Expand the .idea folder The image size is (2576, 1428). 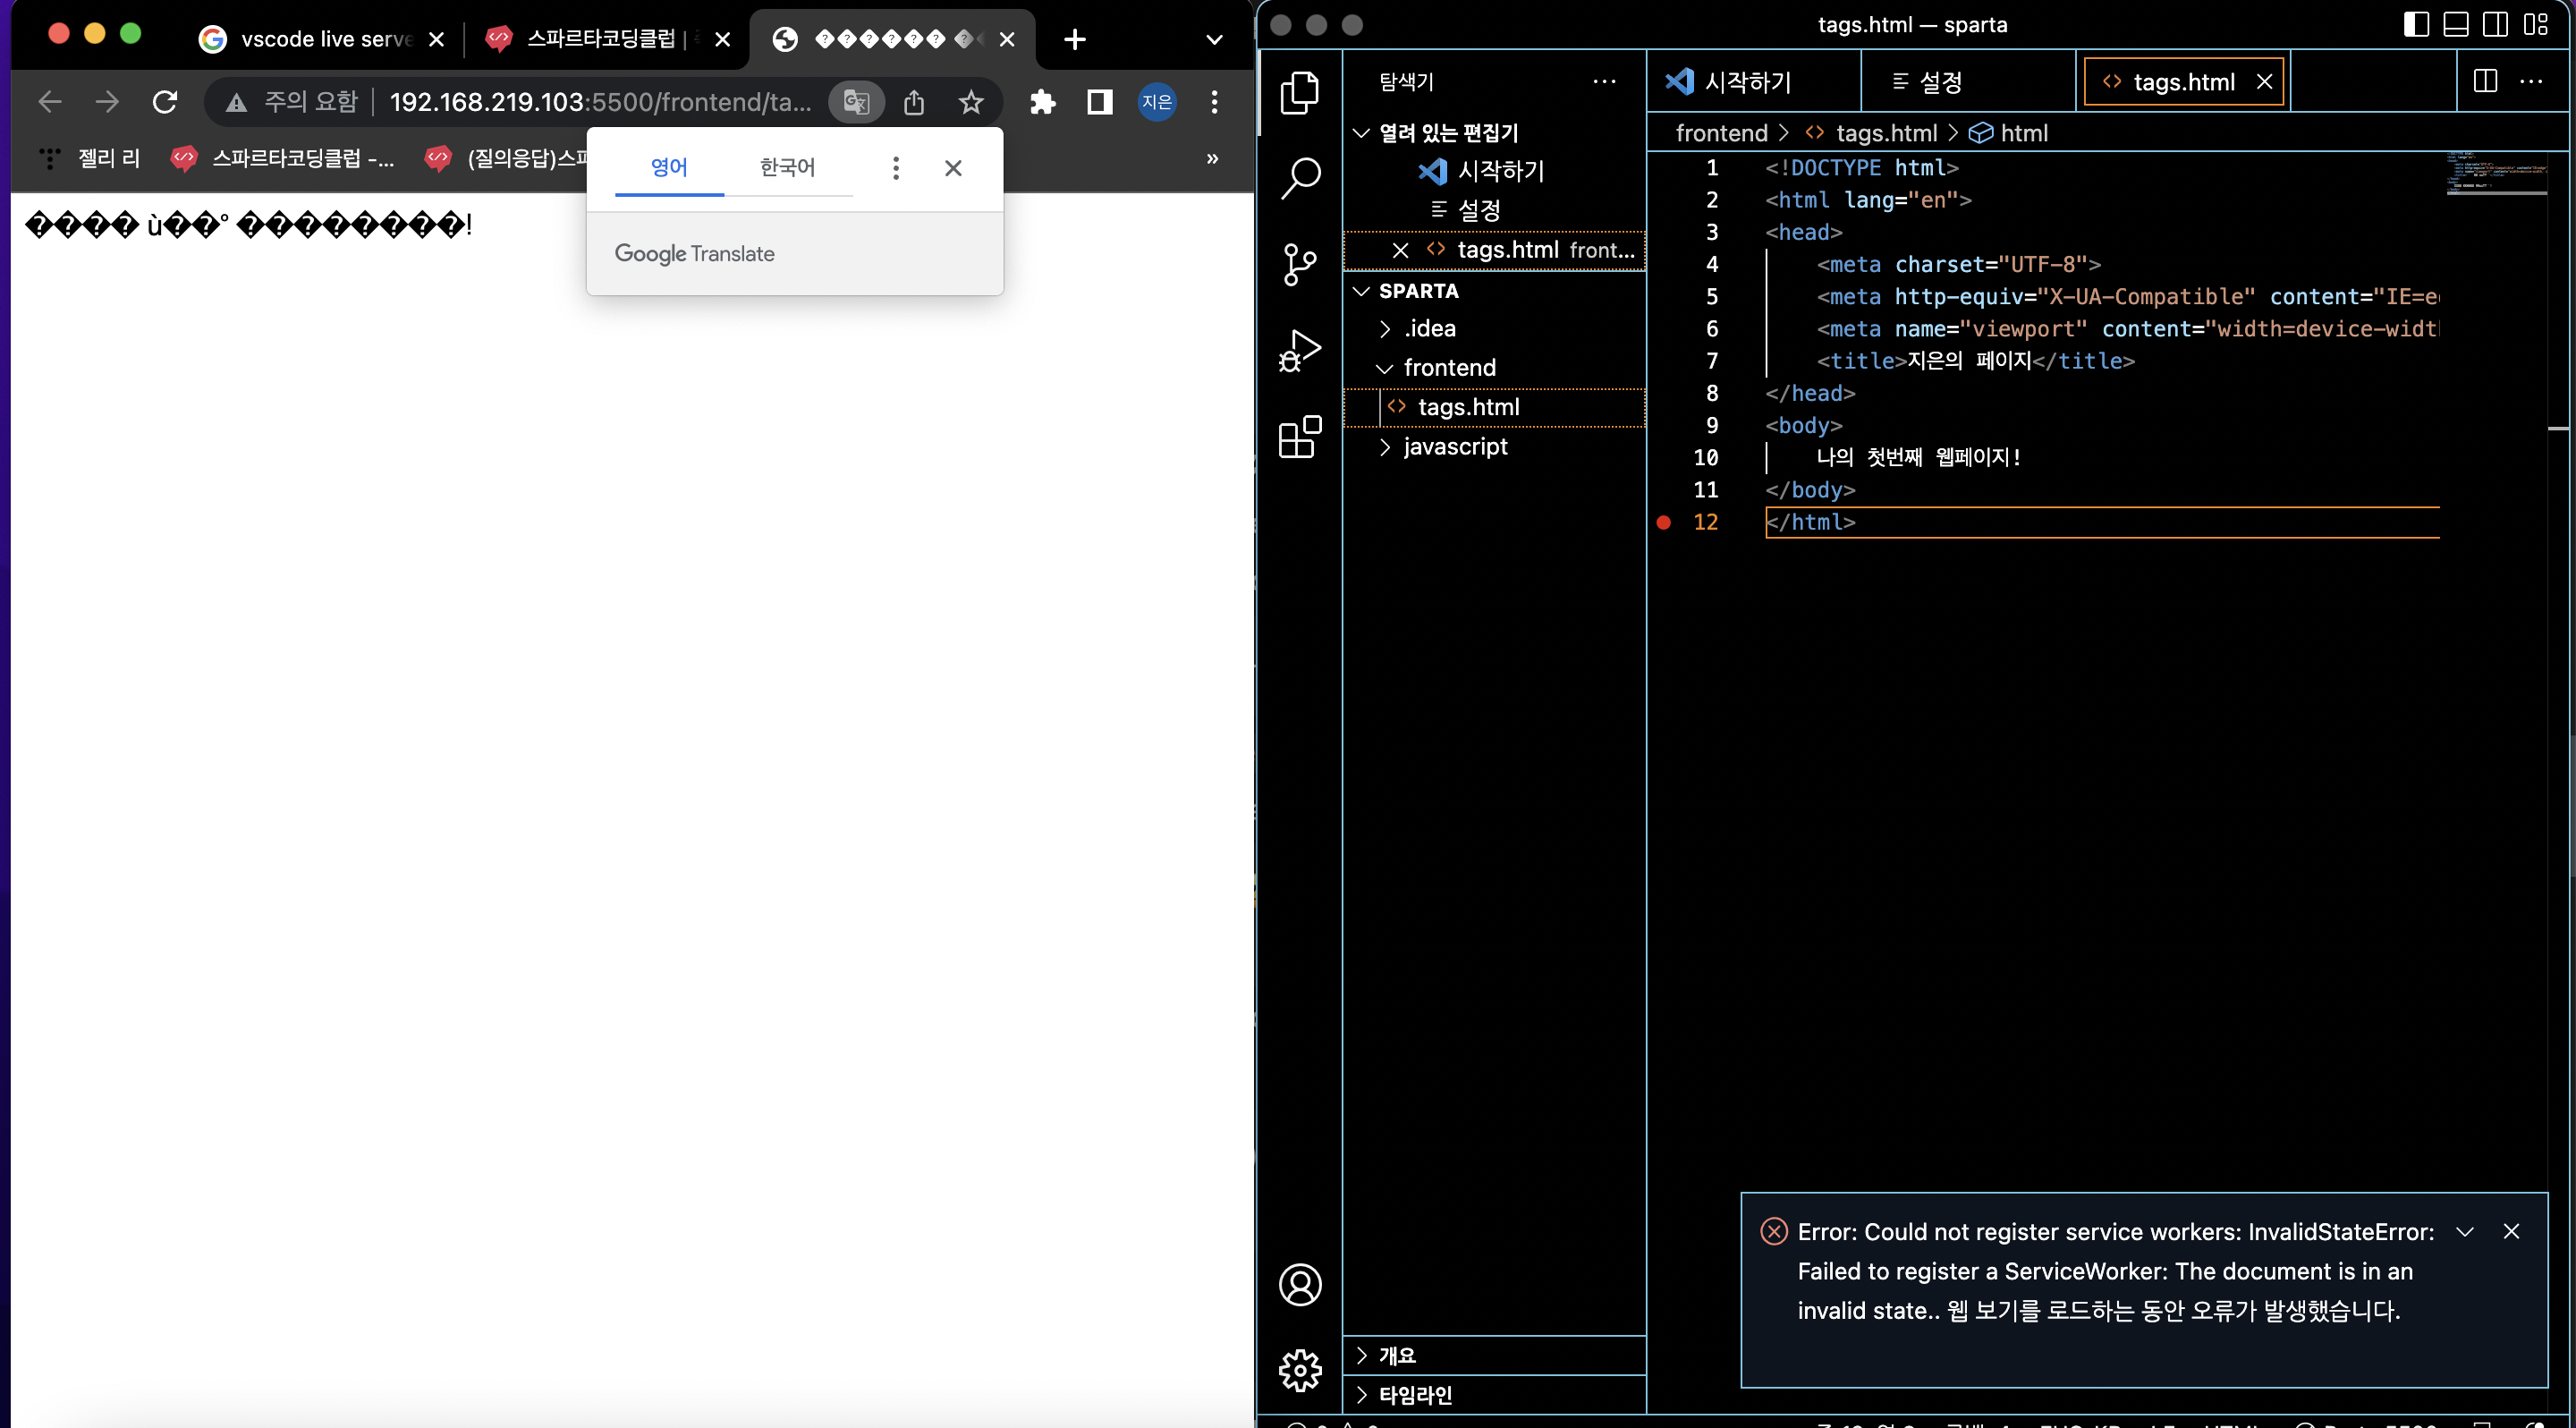pyautogui.click(x=1494, y=328)
